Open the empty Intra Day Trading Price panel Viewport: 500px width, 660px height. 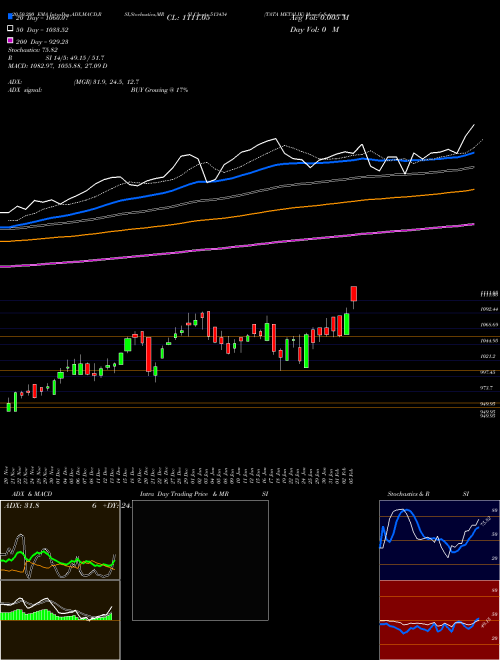tap(200, 560)
